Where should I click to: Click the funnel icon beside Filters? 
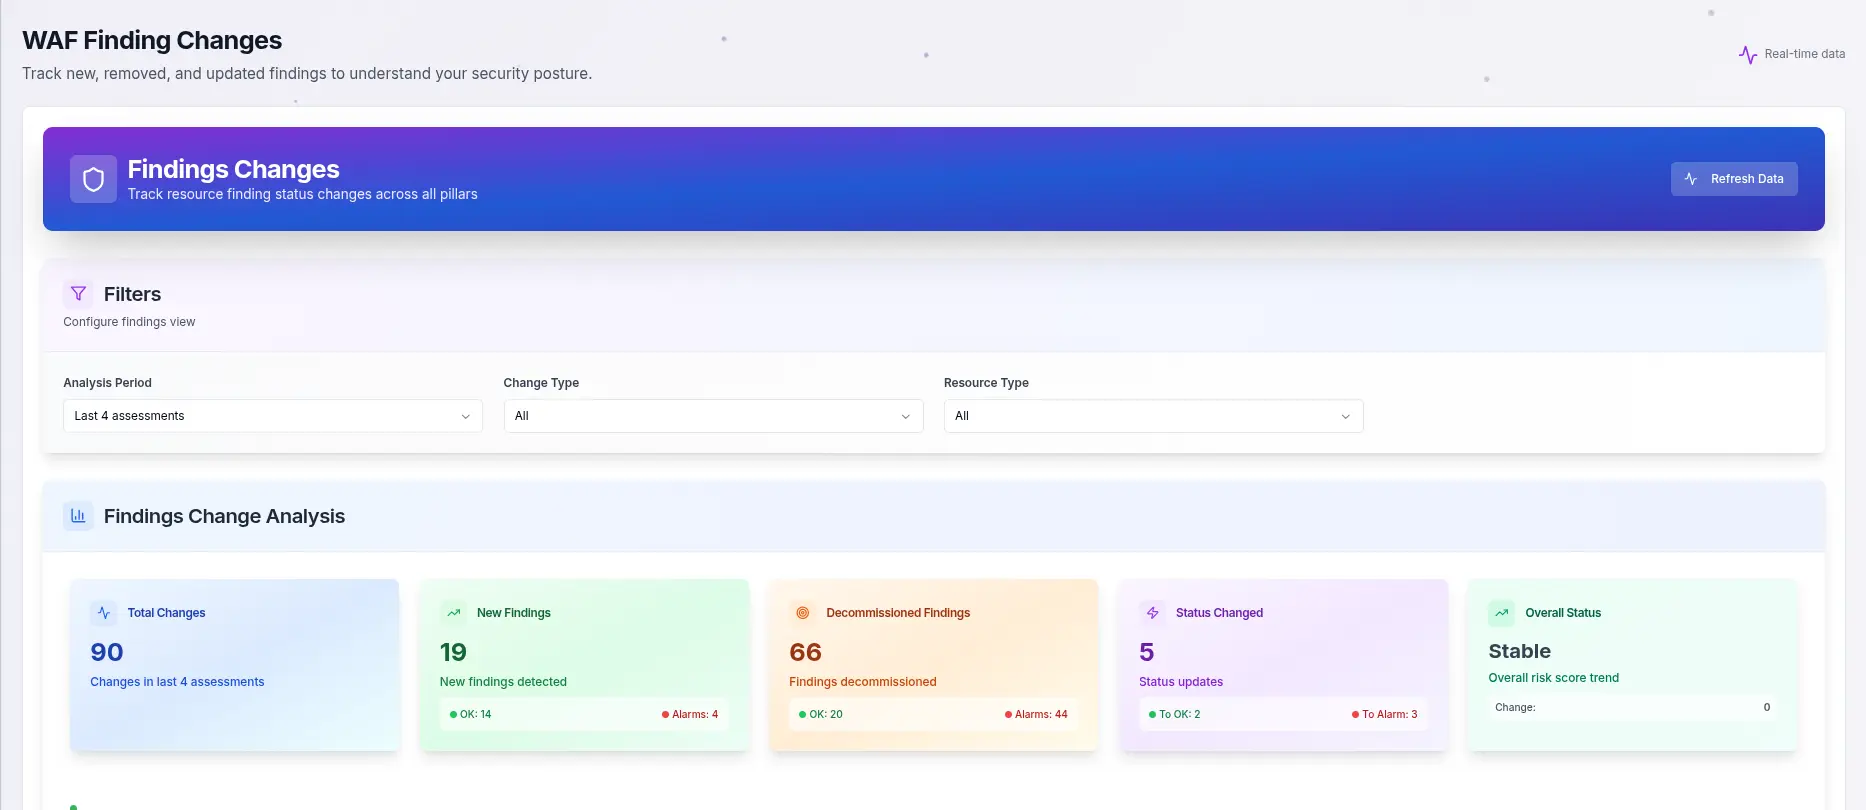78,294
